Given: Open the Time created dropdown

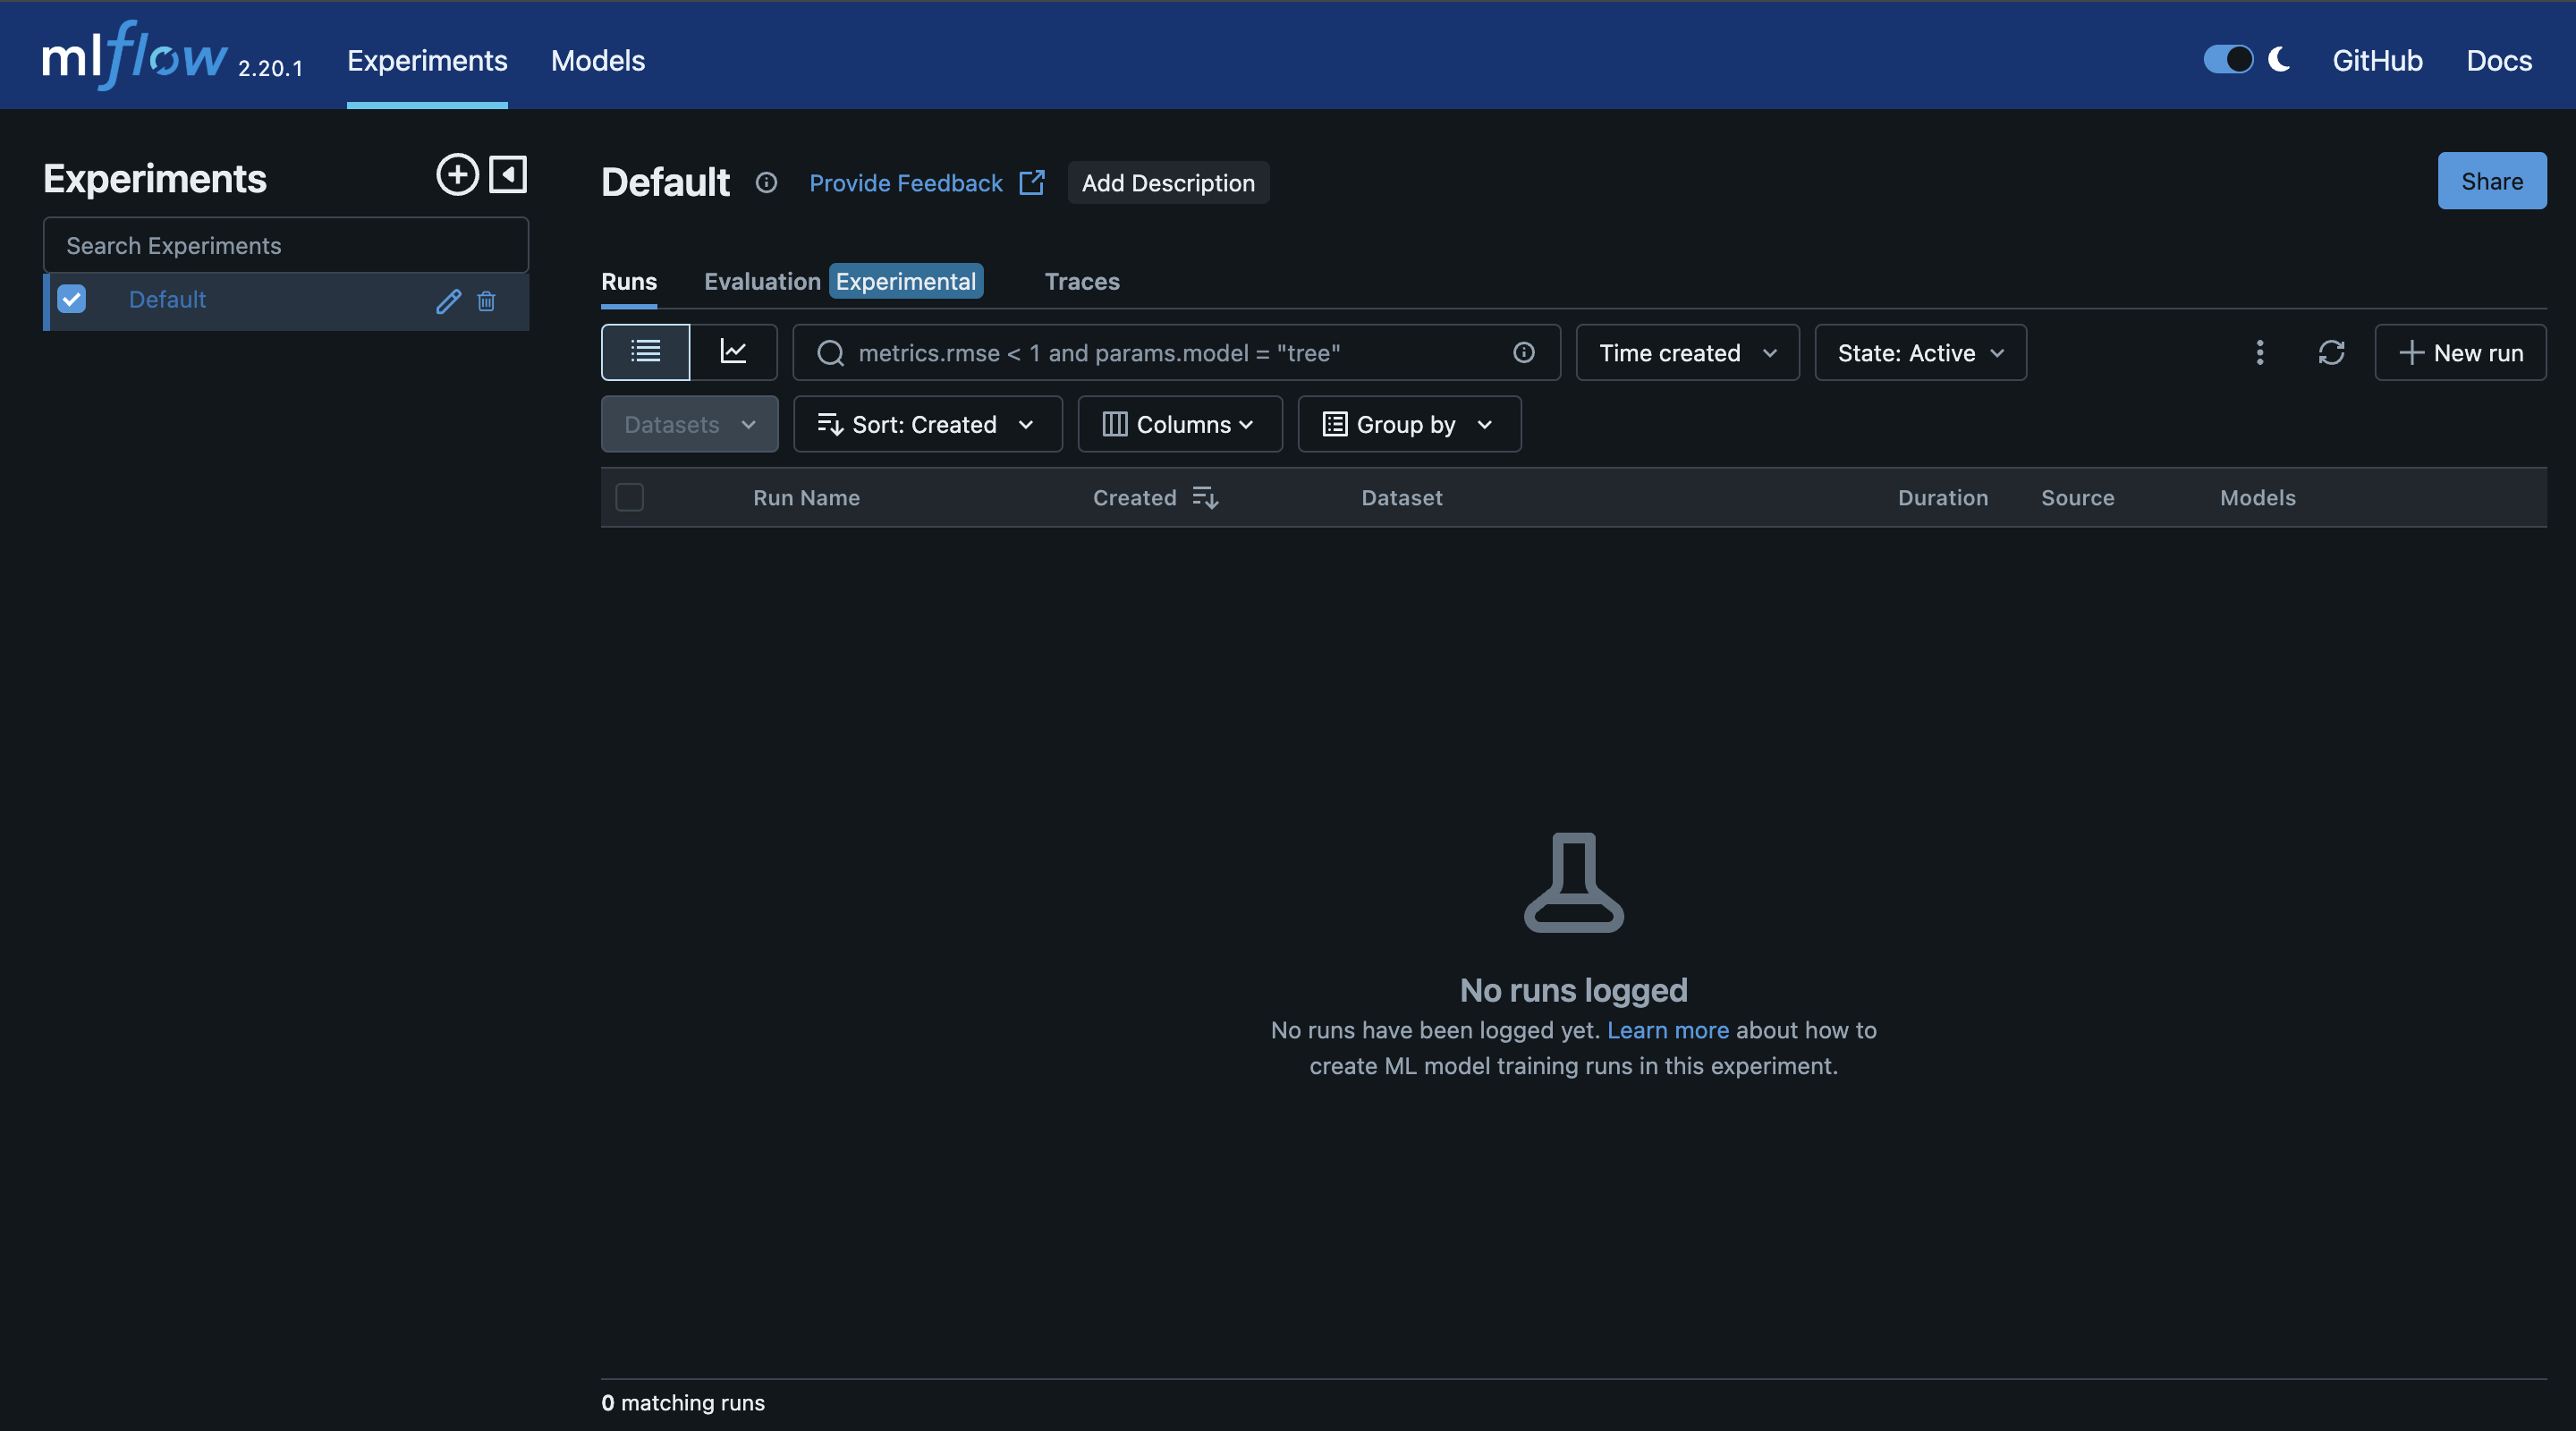Looking at the screenshot, I should tap(1687, 352).
